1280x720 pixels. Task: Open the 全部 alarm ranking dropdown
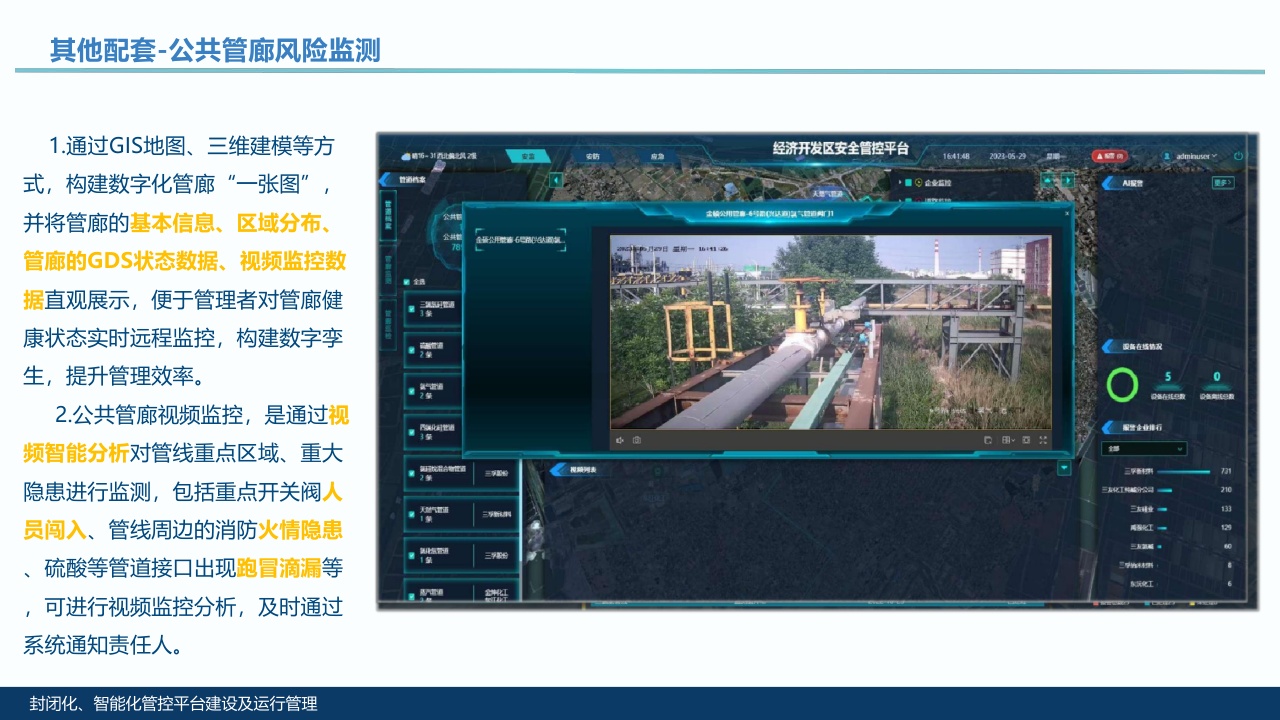click(1144, 449)
